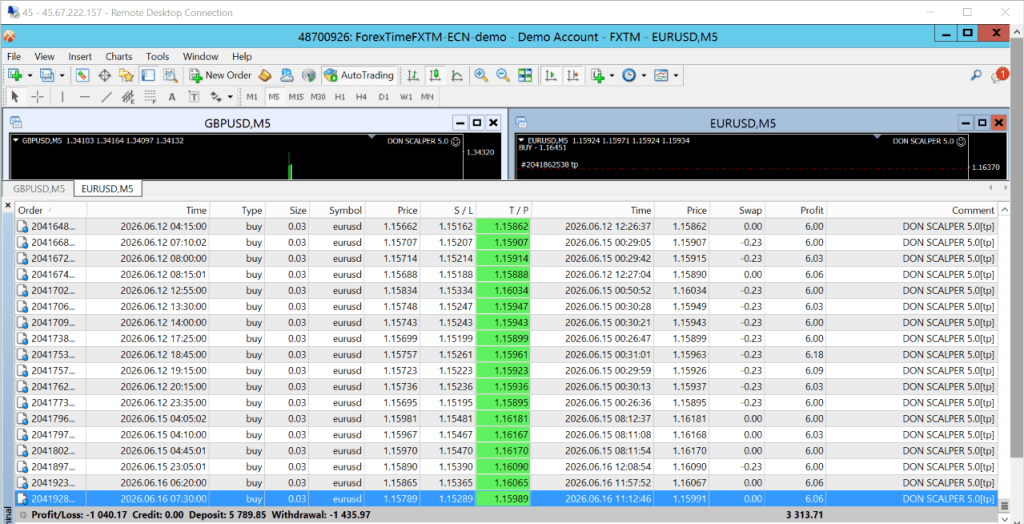Sort by the Symbol column header
The width and height of the screenshot is (1024, 524).
(x=338, y=210)
